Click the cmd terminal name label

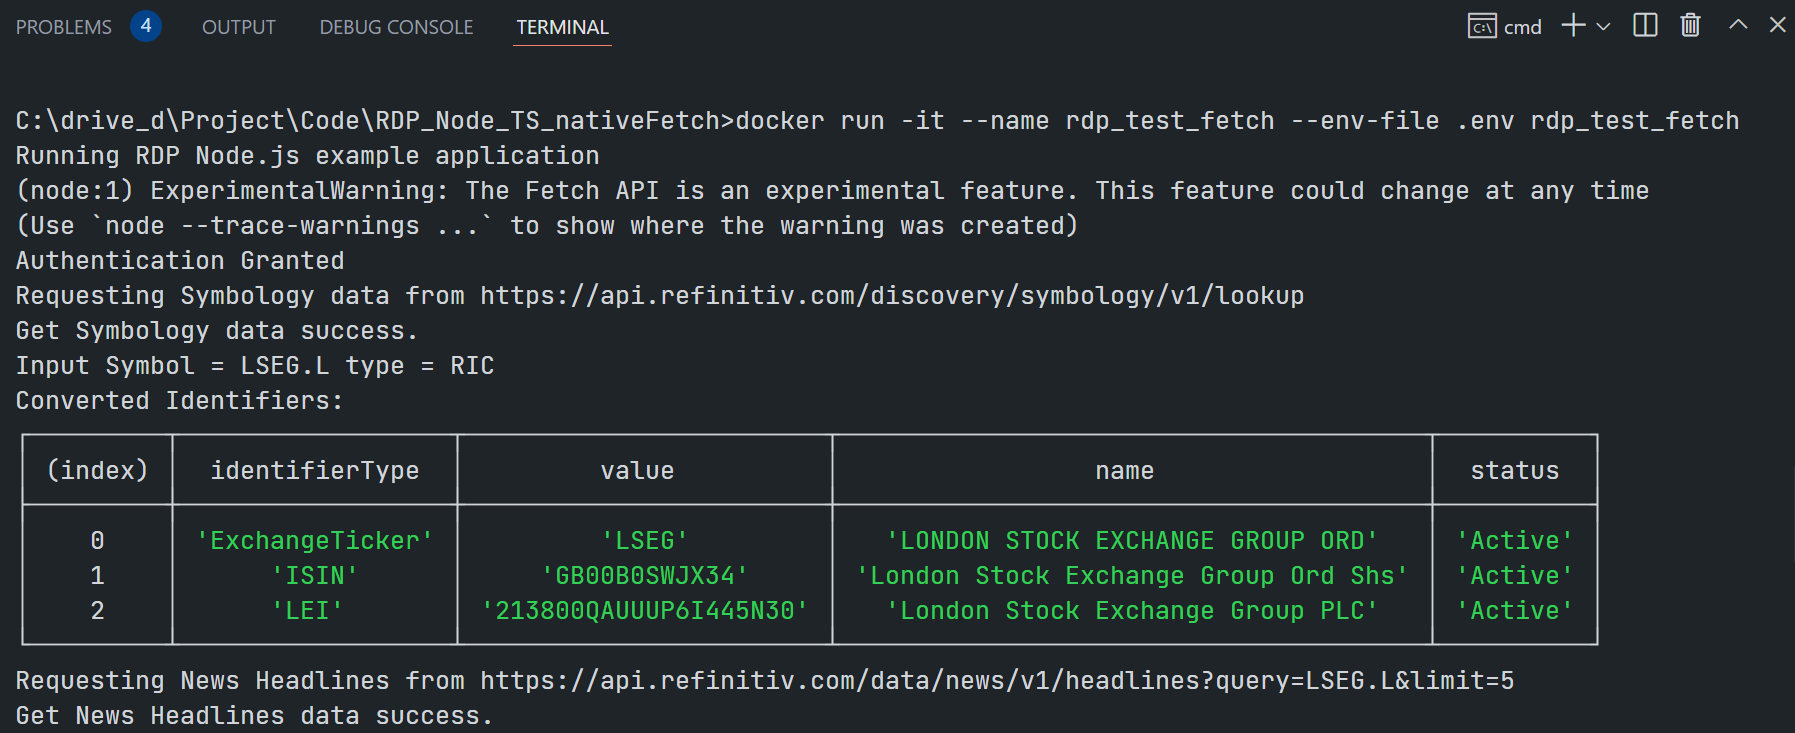click(1523, 27)
